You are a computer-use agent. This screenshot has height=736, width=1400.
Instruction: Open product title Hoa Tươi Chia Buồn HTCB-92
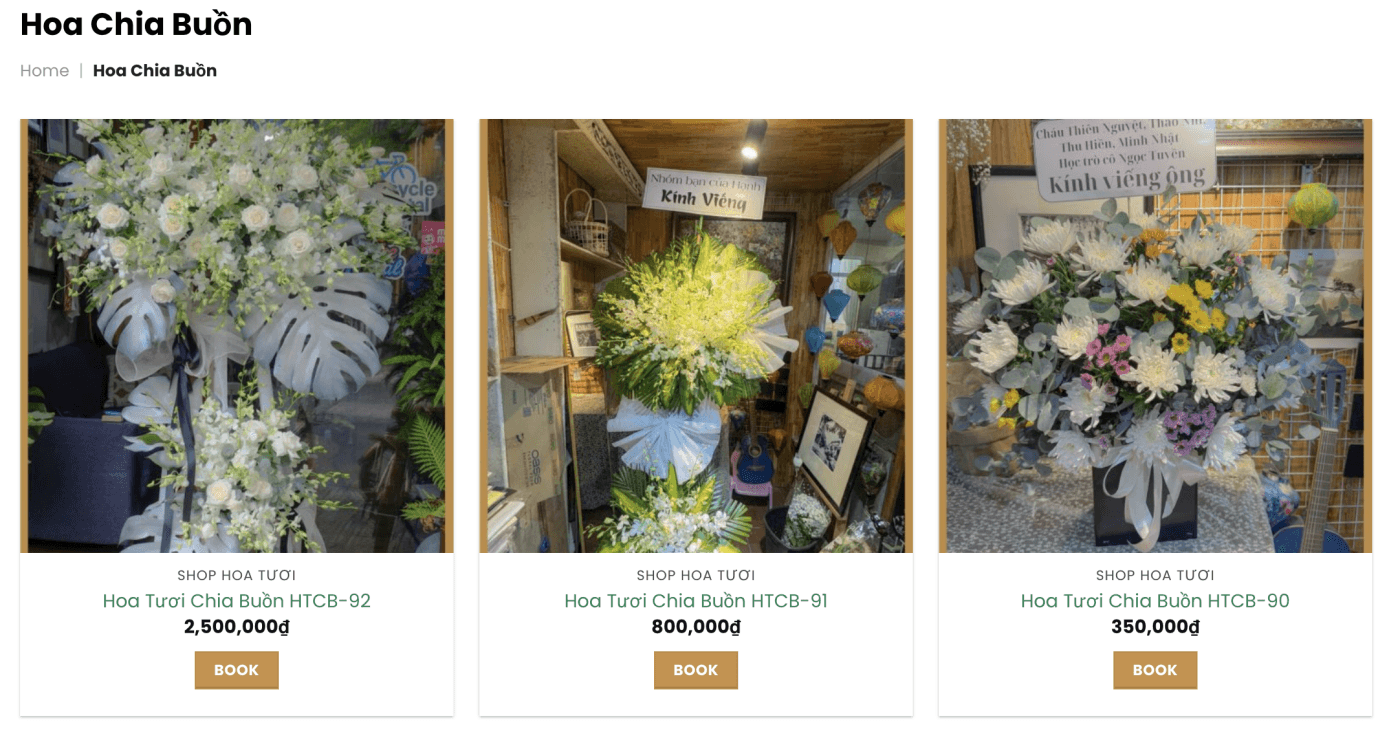(237, 601)
